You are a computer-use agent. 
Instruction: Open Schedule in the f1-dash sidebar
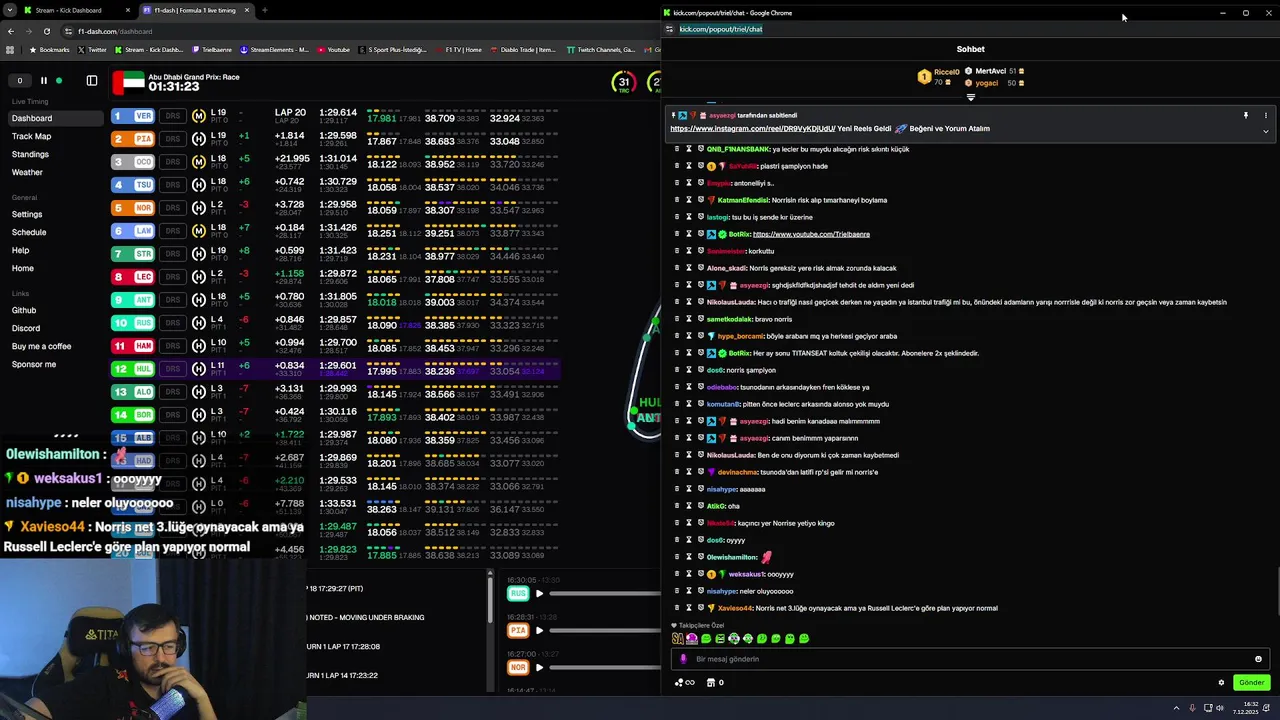pos(29,232)
